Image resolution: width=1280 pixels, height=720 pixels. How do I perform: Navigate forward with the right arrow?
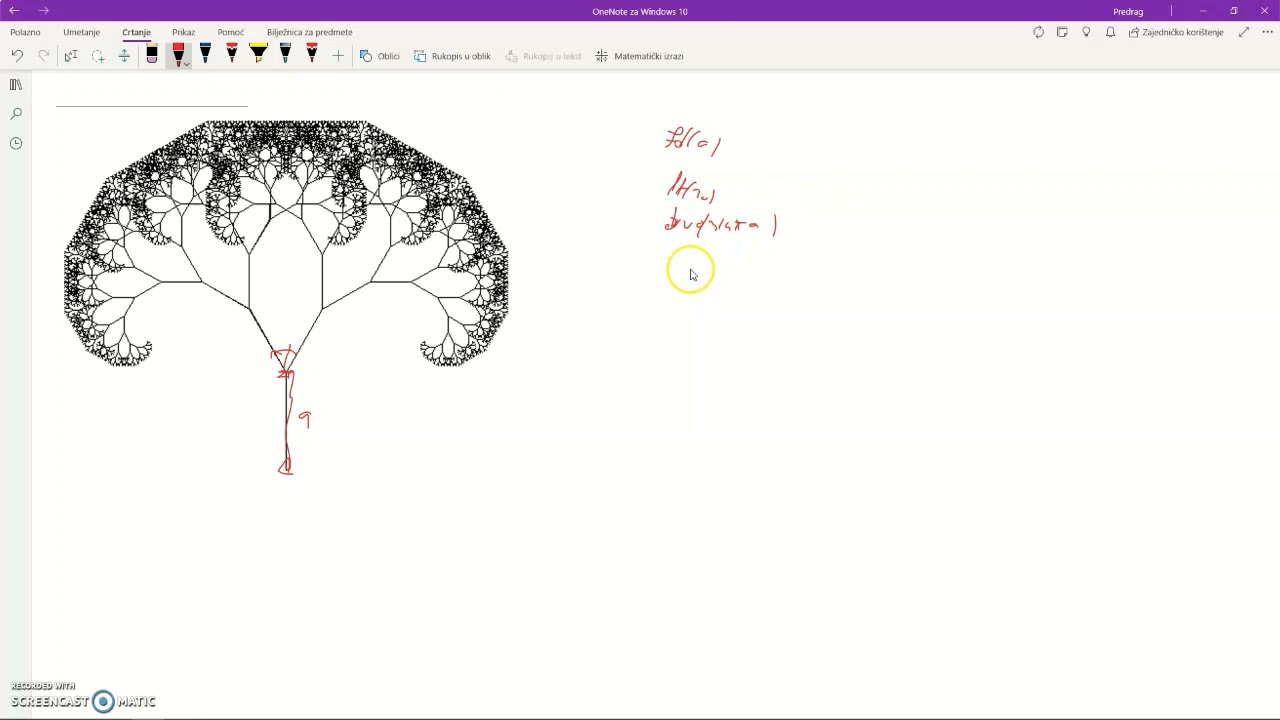click(44, 11)
